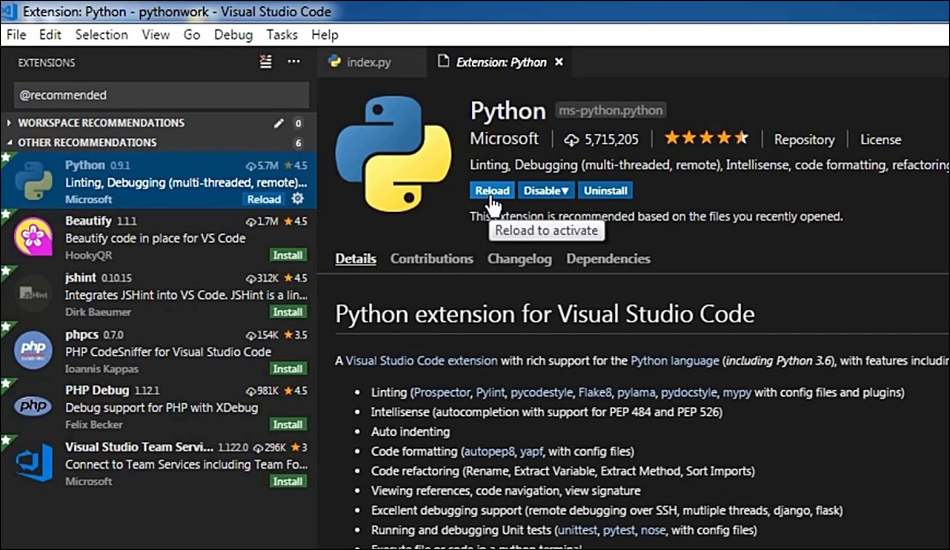Click the @recommended extensions search field

161,95
